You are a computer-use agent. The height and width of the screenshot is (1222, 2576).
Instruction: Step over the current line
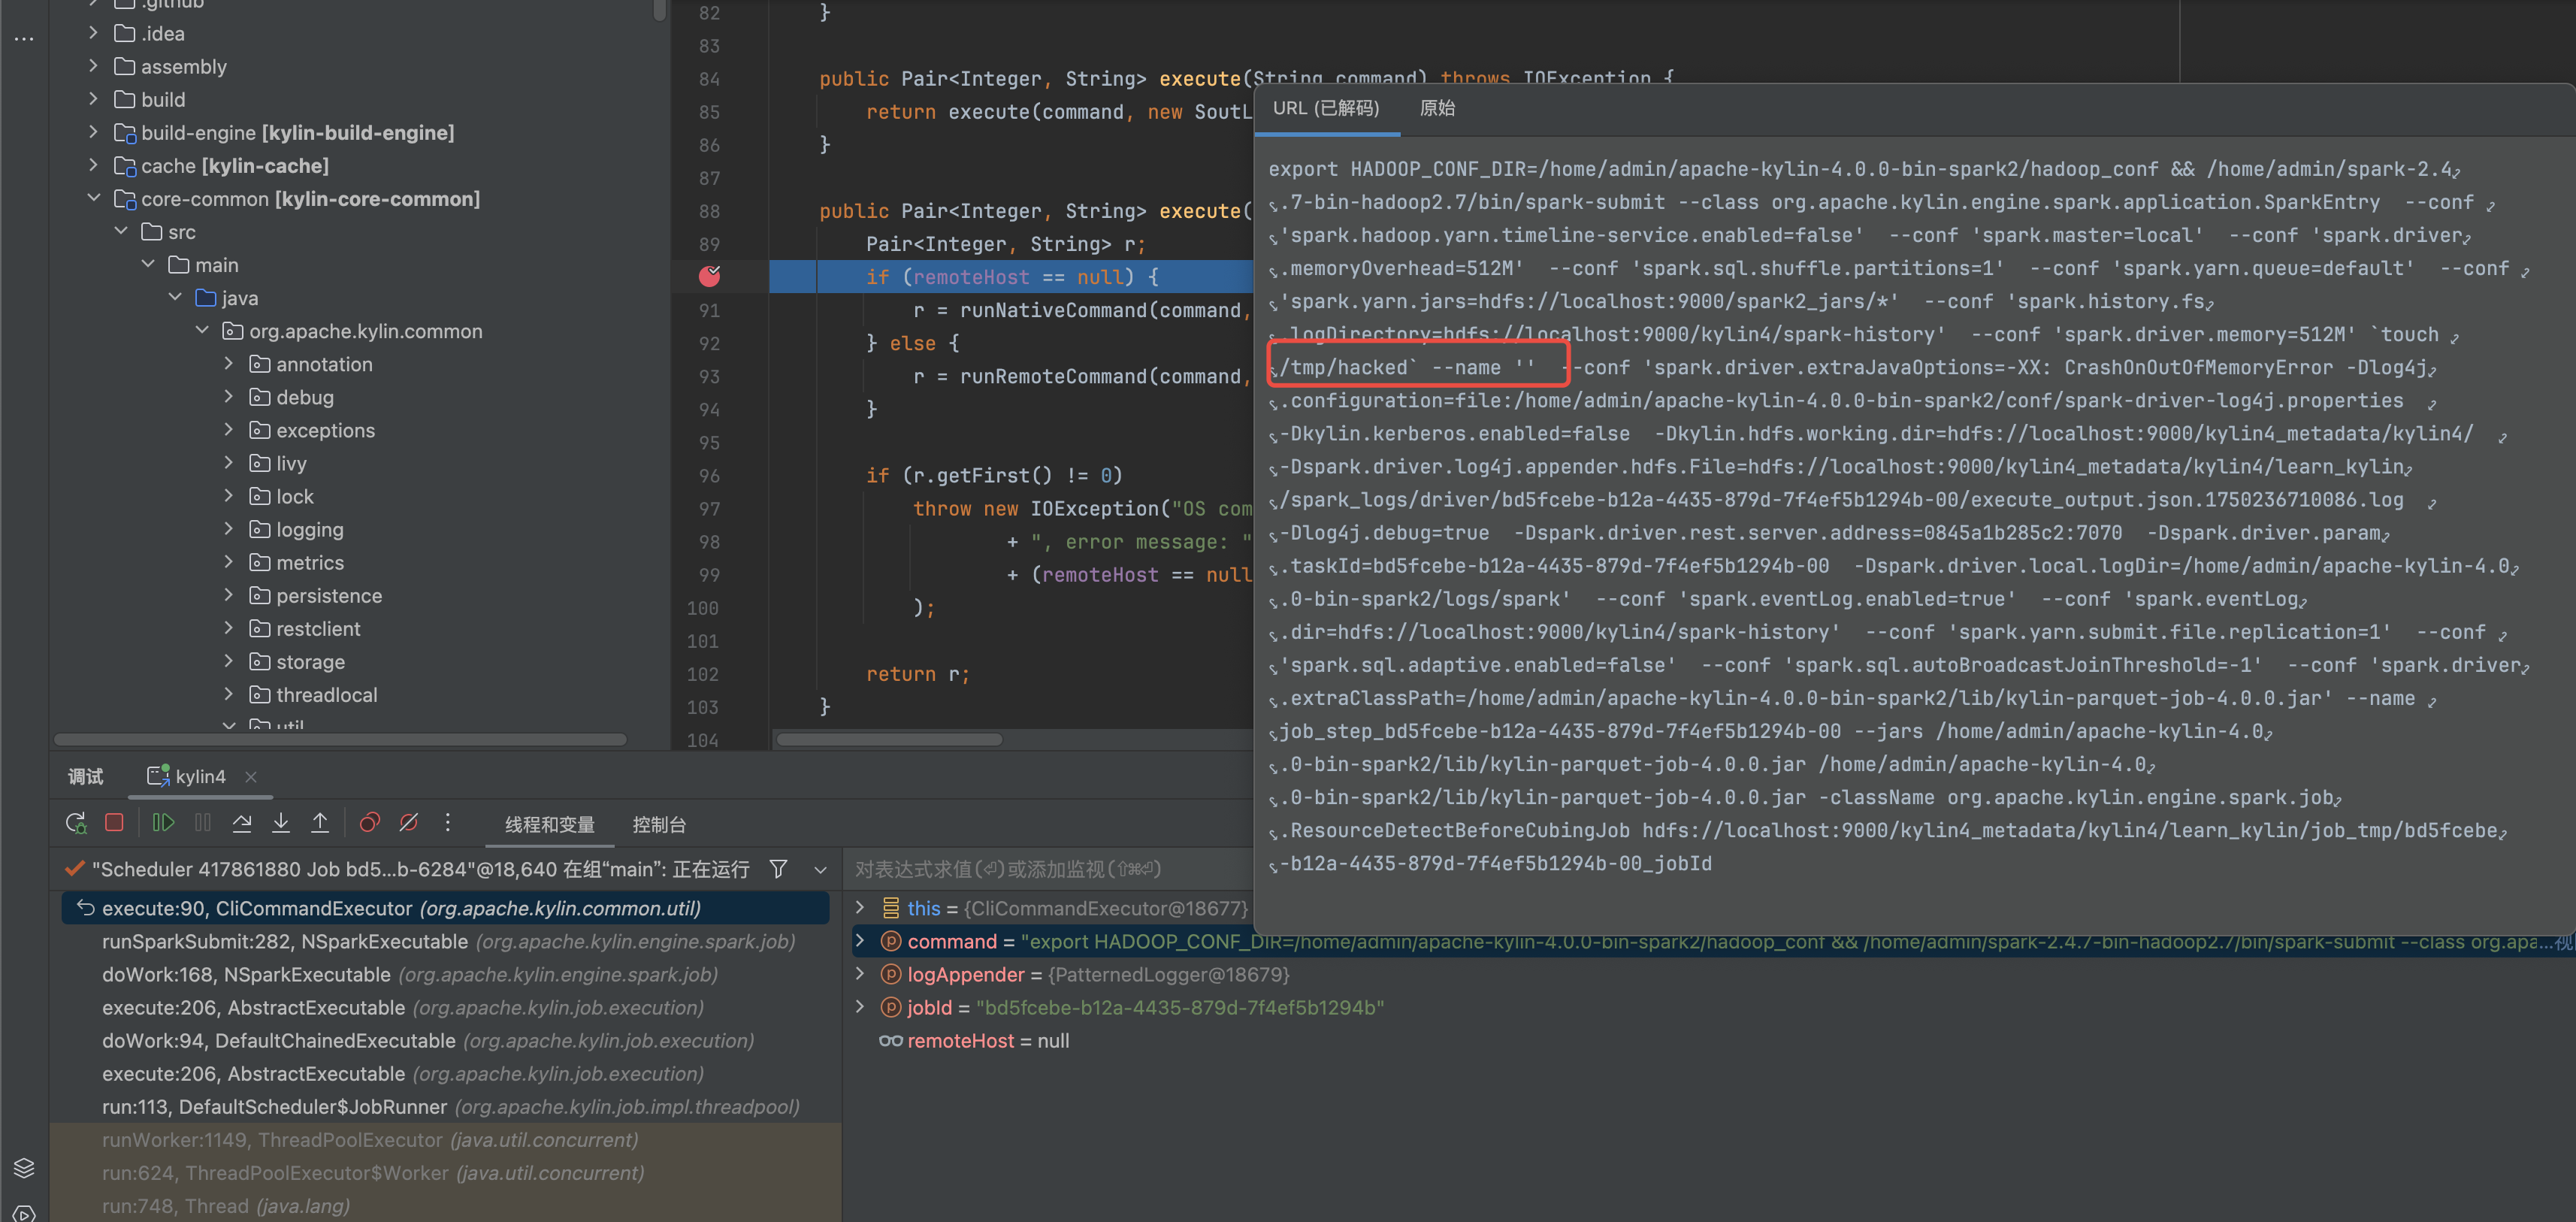pos(242,823)
